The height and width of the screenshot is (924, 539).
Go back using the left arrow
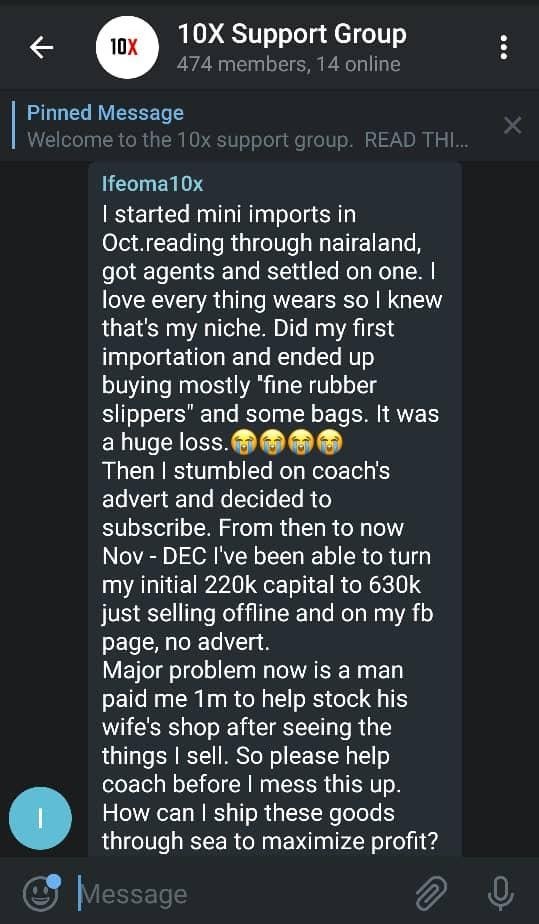point(42,48)
